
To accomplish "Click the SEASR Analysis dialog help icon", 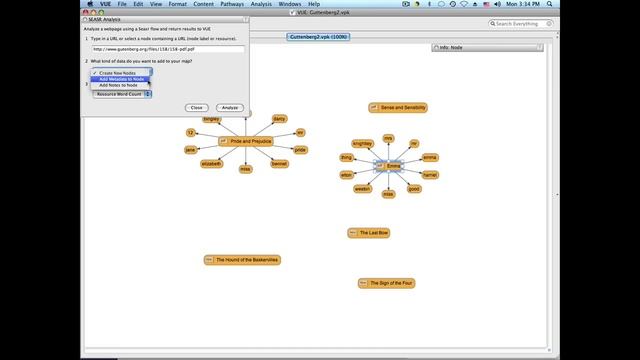I will point(246,19).
